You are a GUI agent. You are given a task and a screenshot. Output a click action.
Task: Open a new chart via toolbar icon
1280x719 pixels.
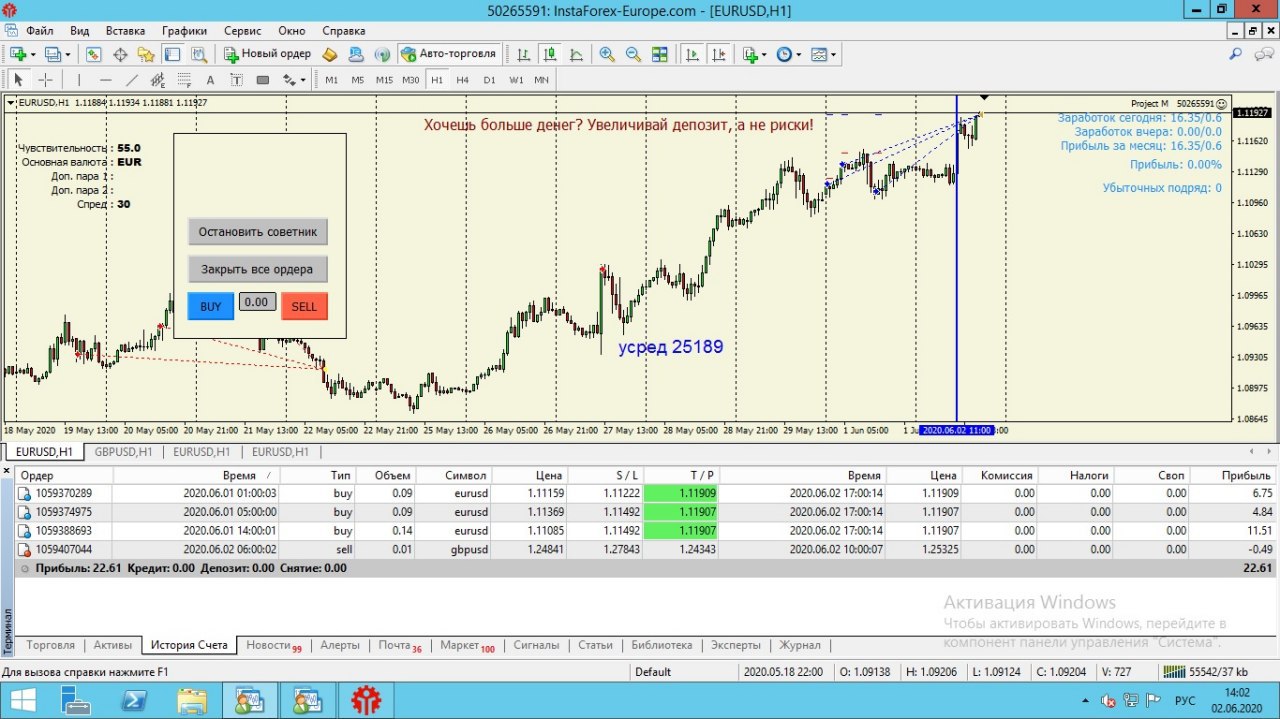coord(18,54)
